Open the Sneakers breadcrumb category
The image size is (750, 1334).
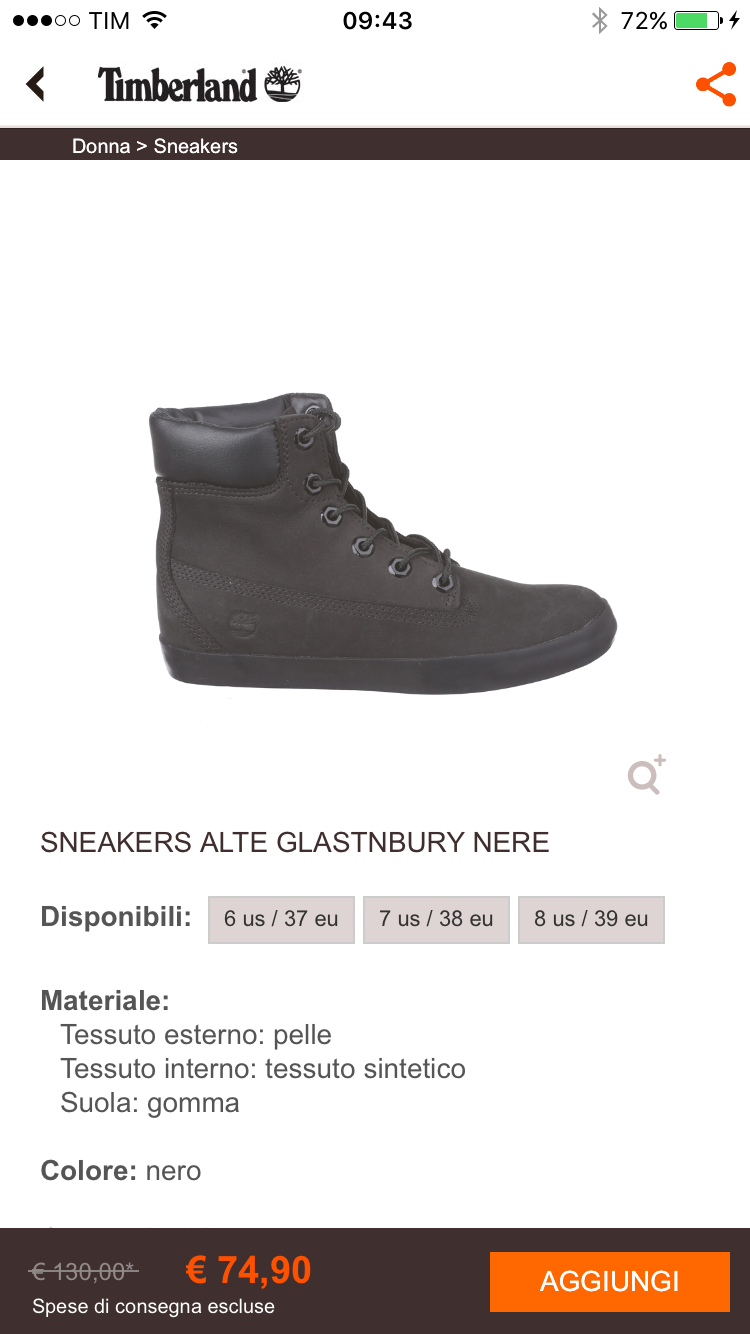[196, 146]
